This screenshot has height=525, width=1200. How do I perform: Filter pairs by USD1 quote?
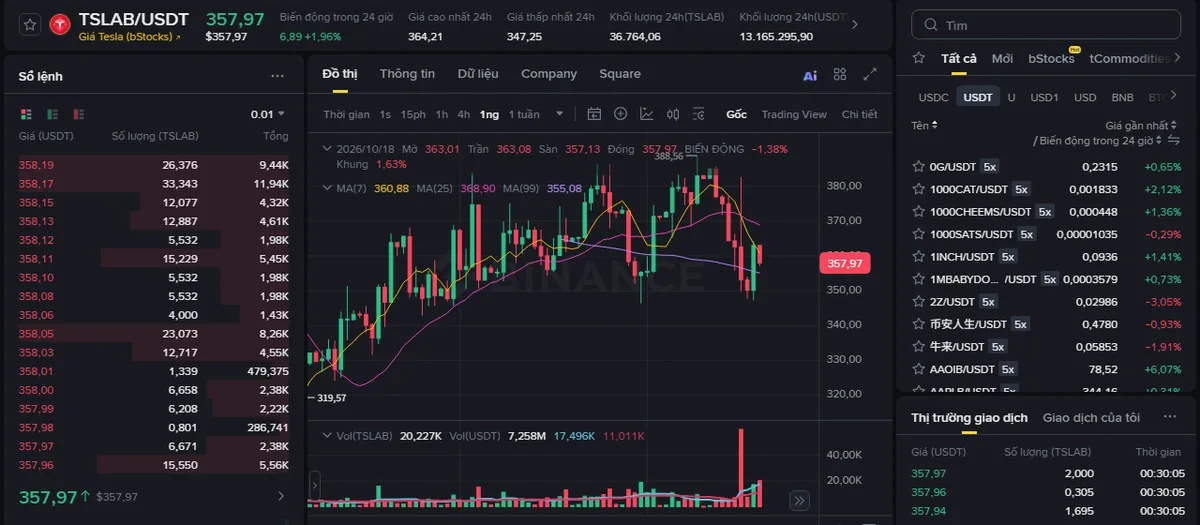click(x=1044, y=97)
